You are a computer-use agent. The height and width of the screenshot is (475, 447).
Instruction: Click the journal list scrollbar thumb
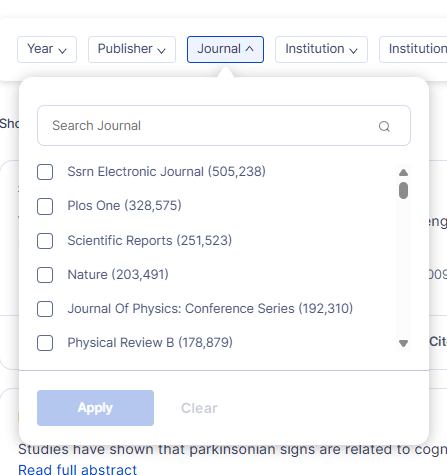coord(403,190)
